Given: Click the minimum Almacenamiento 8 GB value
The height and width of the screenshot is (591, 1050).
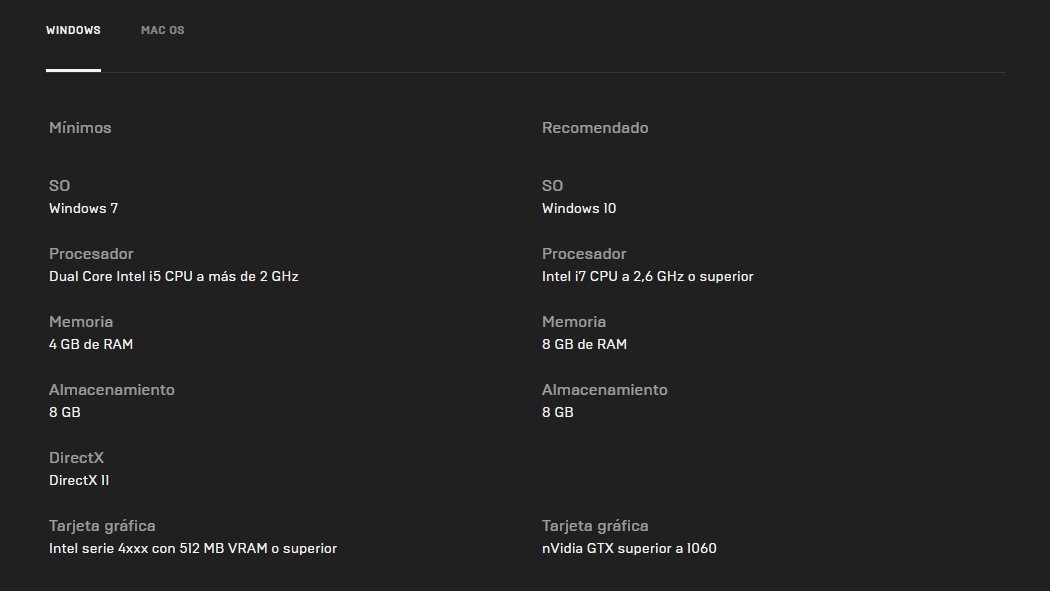Looking at the screenshot, I should pos(65,413).
